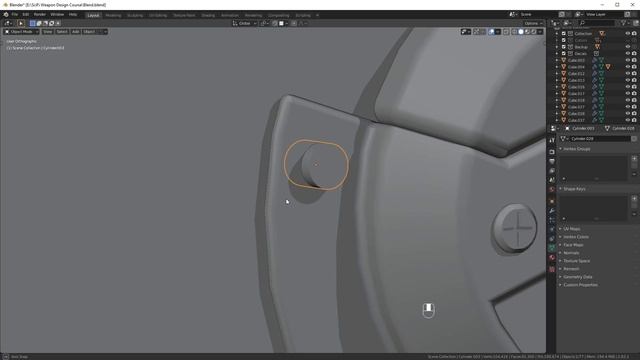Screen dimensions: 640x360
Task: Open the green Object Data mesh tab
Action: (x=552, y=248)
